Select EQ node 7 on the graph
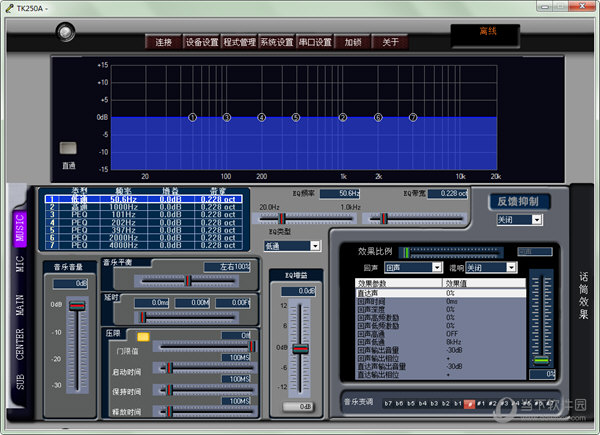Viewport: 600px width, 435px height. tap(413, 117)
